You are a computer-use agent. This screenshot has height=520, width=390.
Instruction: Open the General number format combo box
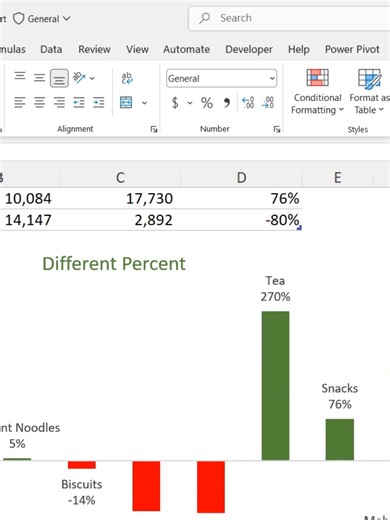pos(221,78)
